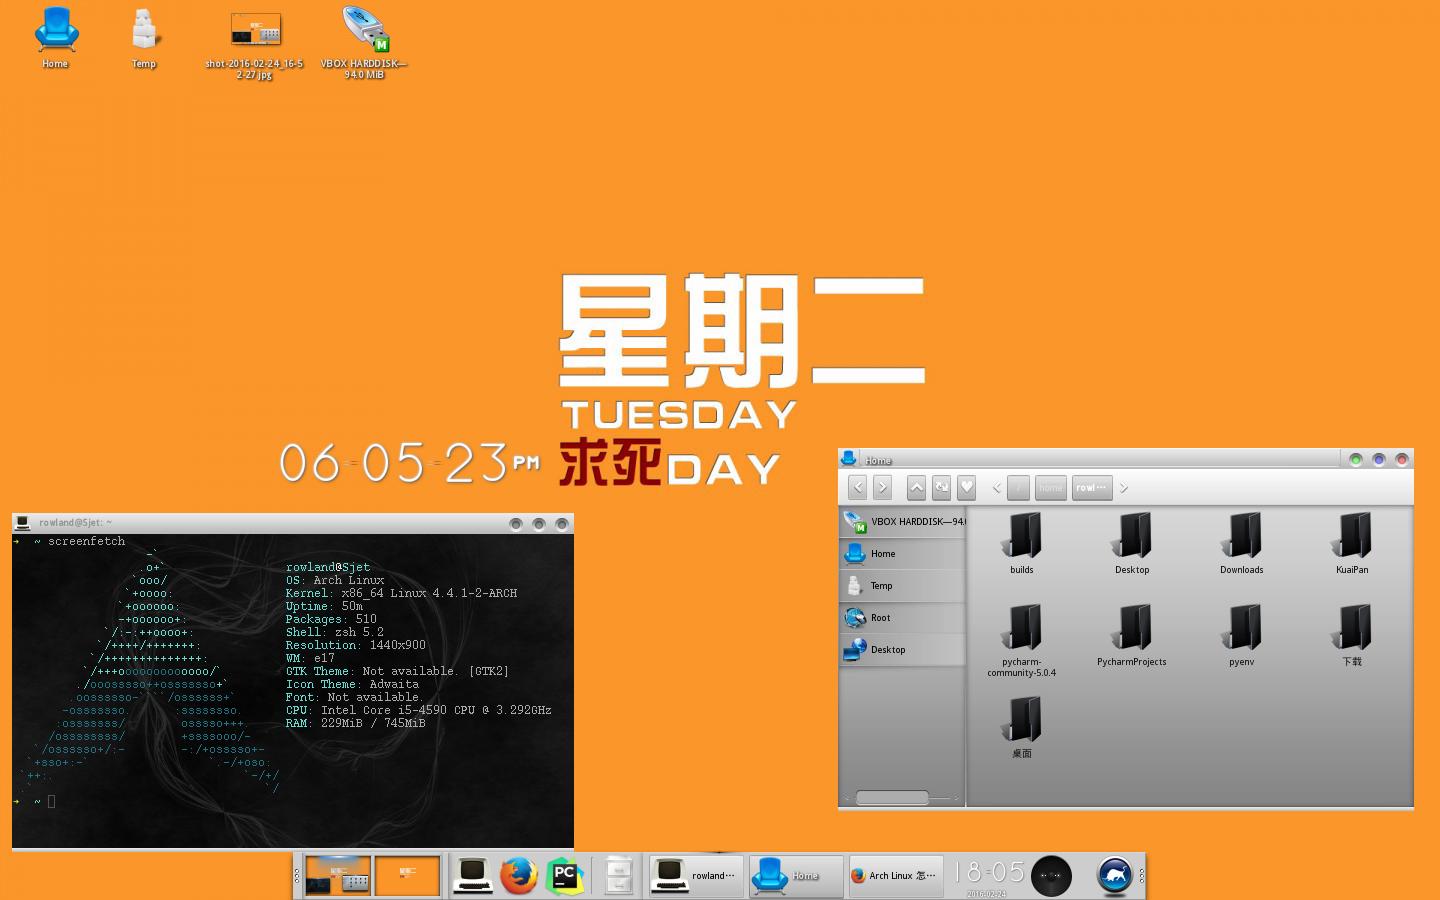This screenshot has height=900, width=1440.
Task: Go up to the parent directory
Action: click(916, 487)
